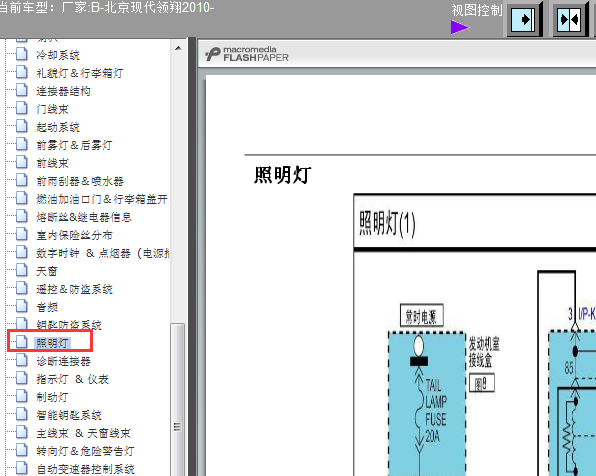Screen dimensions: 596x476
Task: Select the 音频 tree item
Action: pyautogui.click(x=47, y=307)
